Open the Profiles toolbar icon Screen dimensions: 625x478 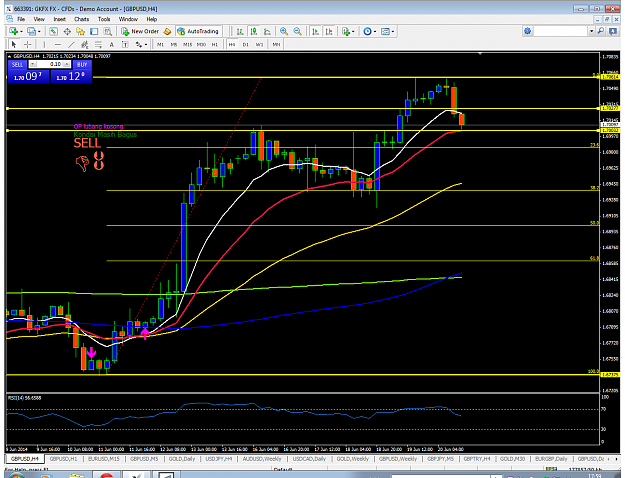tap(31, 31)
